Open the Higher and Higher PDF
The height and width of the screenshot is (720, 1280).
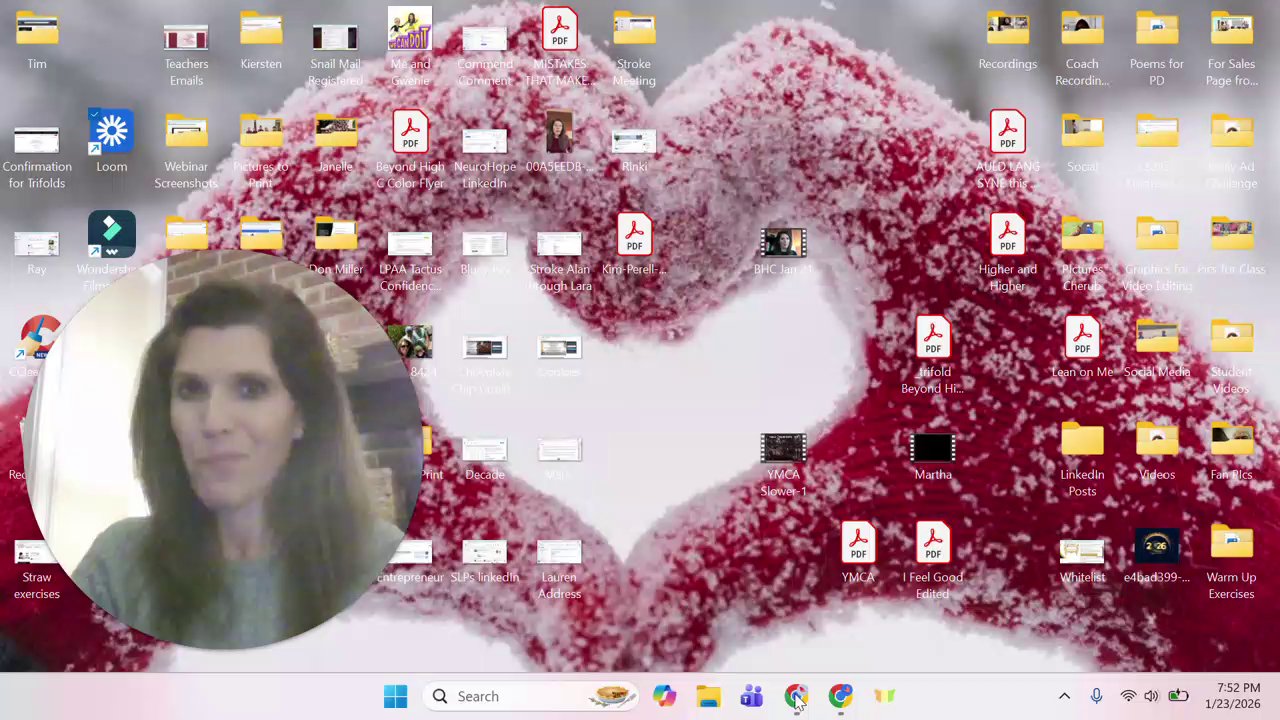1007,253
